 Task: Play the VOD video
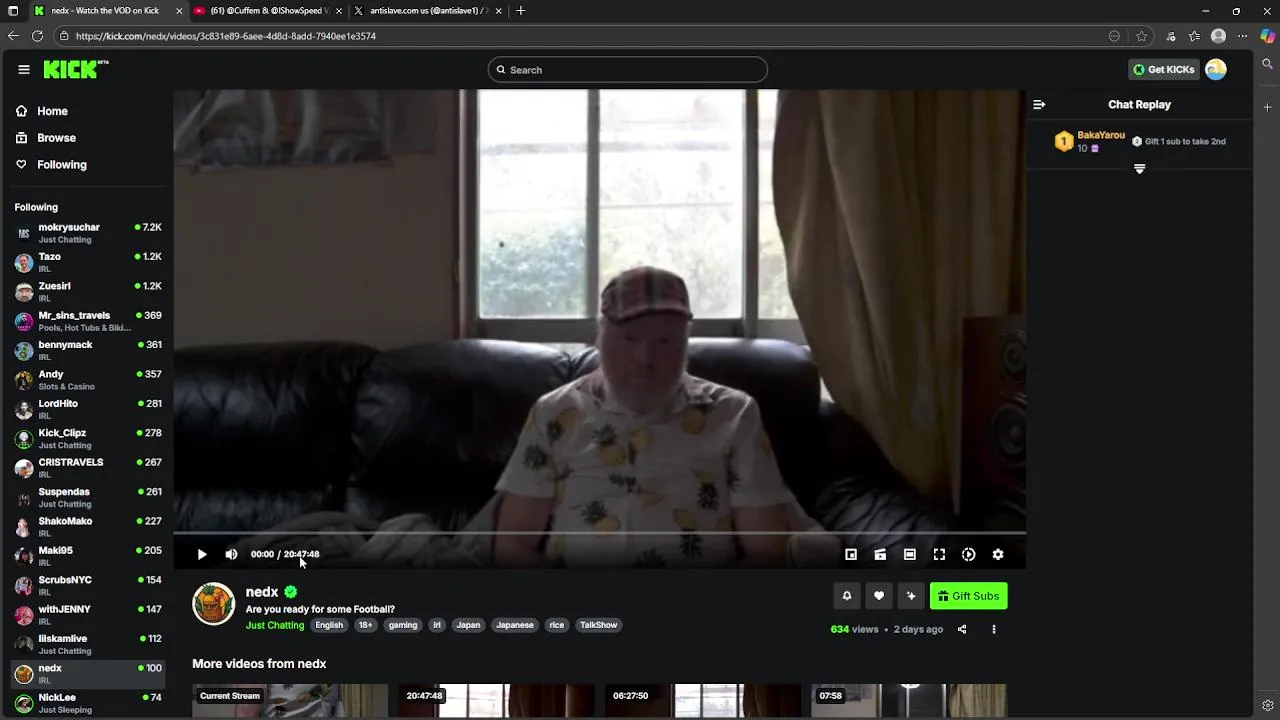202,554
